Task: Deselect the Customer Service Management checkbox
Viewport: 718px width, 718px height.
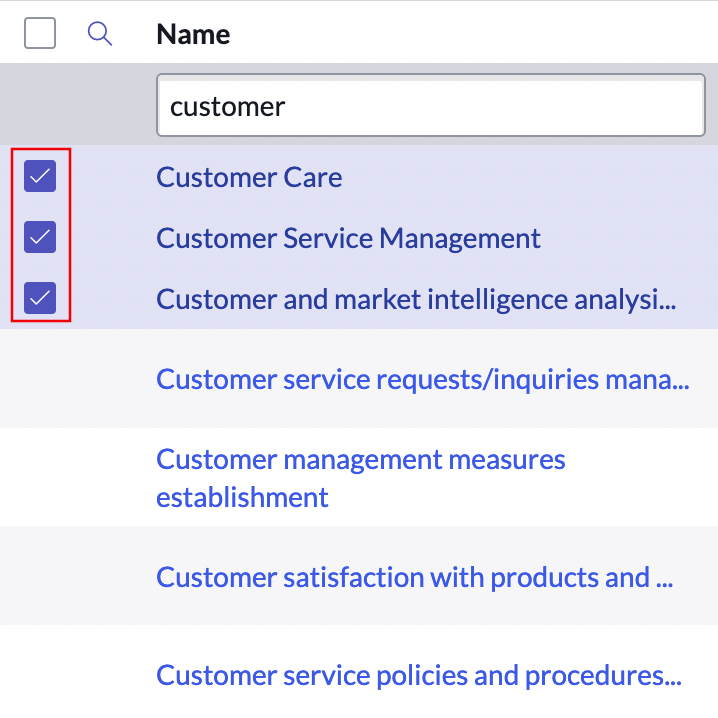Action: [40, 238]
